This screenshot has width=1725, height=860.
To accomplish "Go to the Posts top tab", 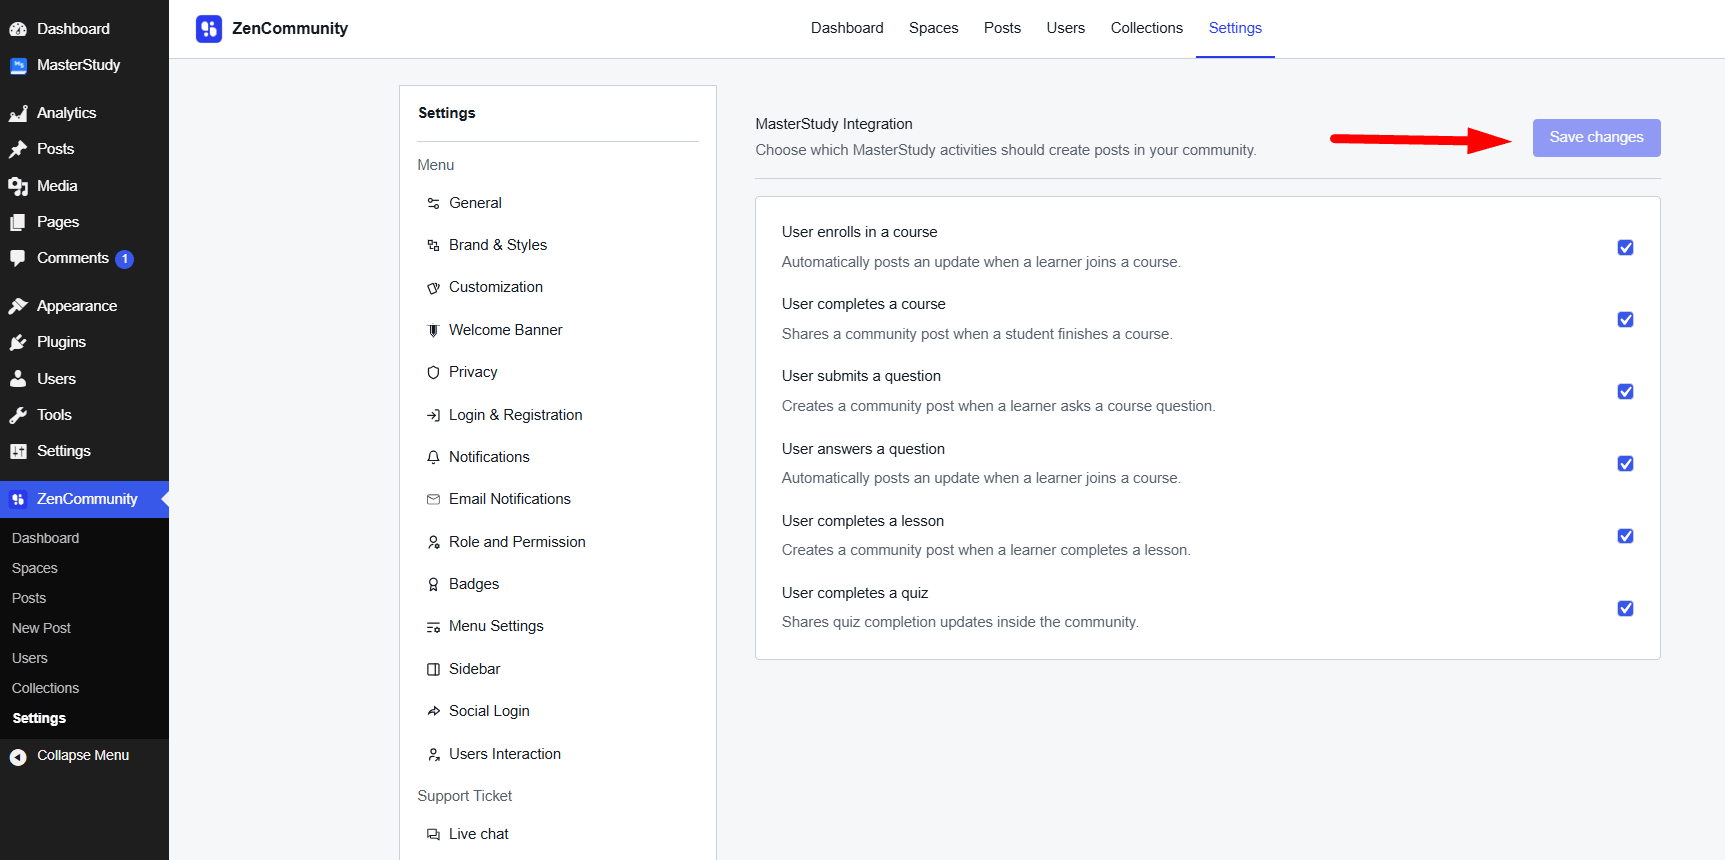I will click(x=1002, y=28).
